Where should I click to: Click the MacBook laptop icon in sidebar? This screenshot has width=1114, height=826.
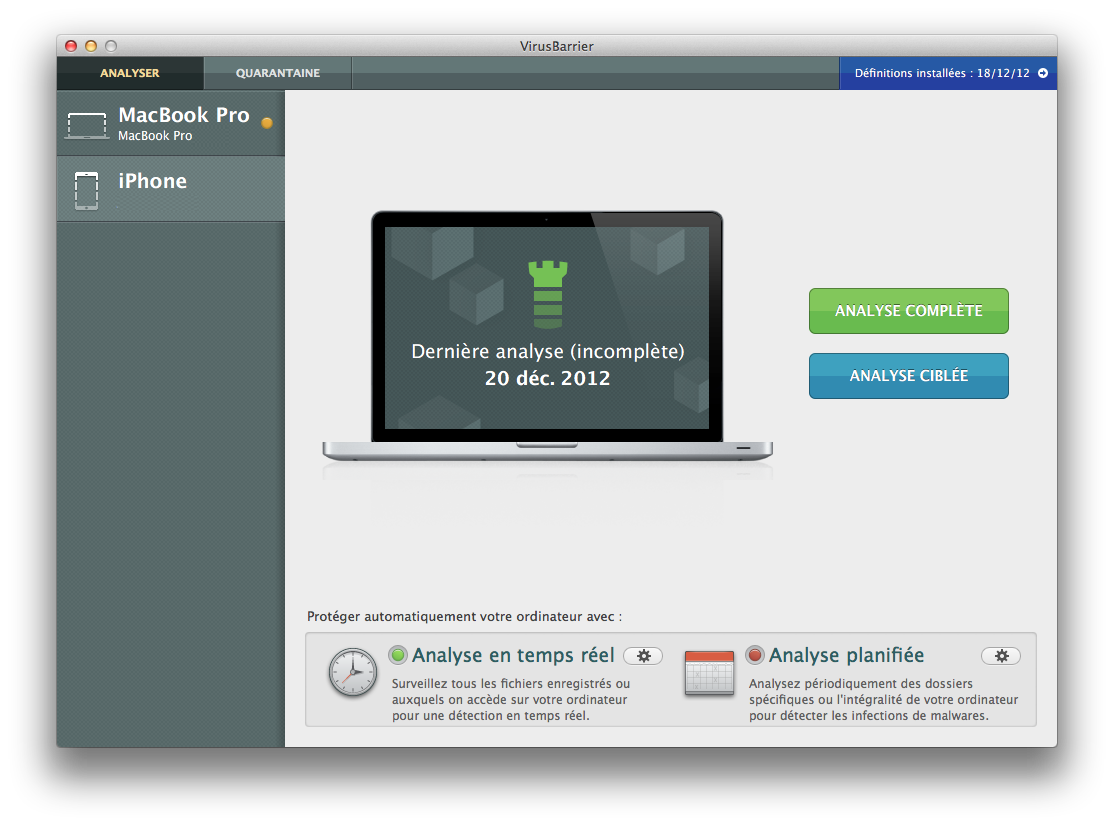click(x=87, y=126)
